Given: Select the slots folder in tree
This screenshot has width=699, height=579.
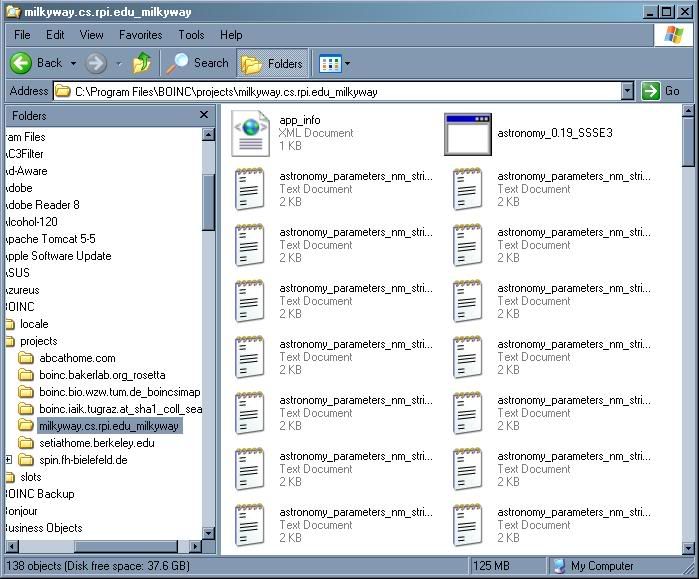Looking at the screenshot, I should (31, 477).
